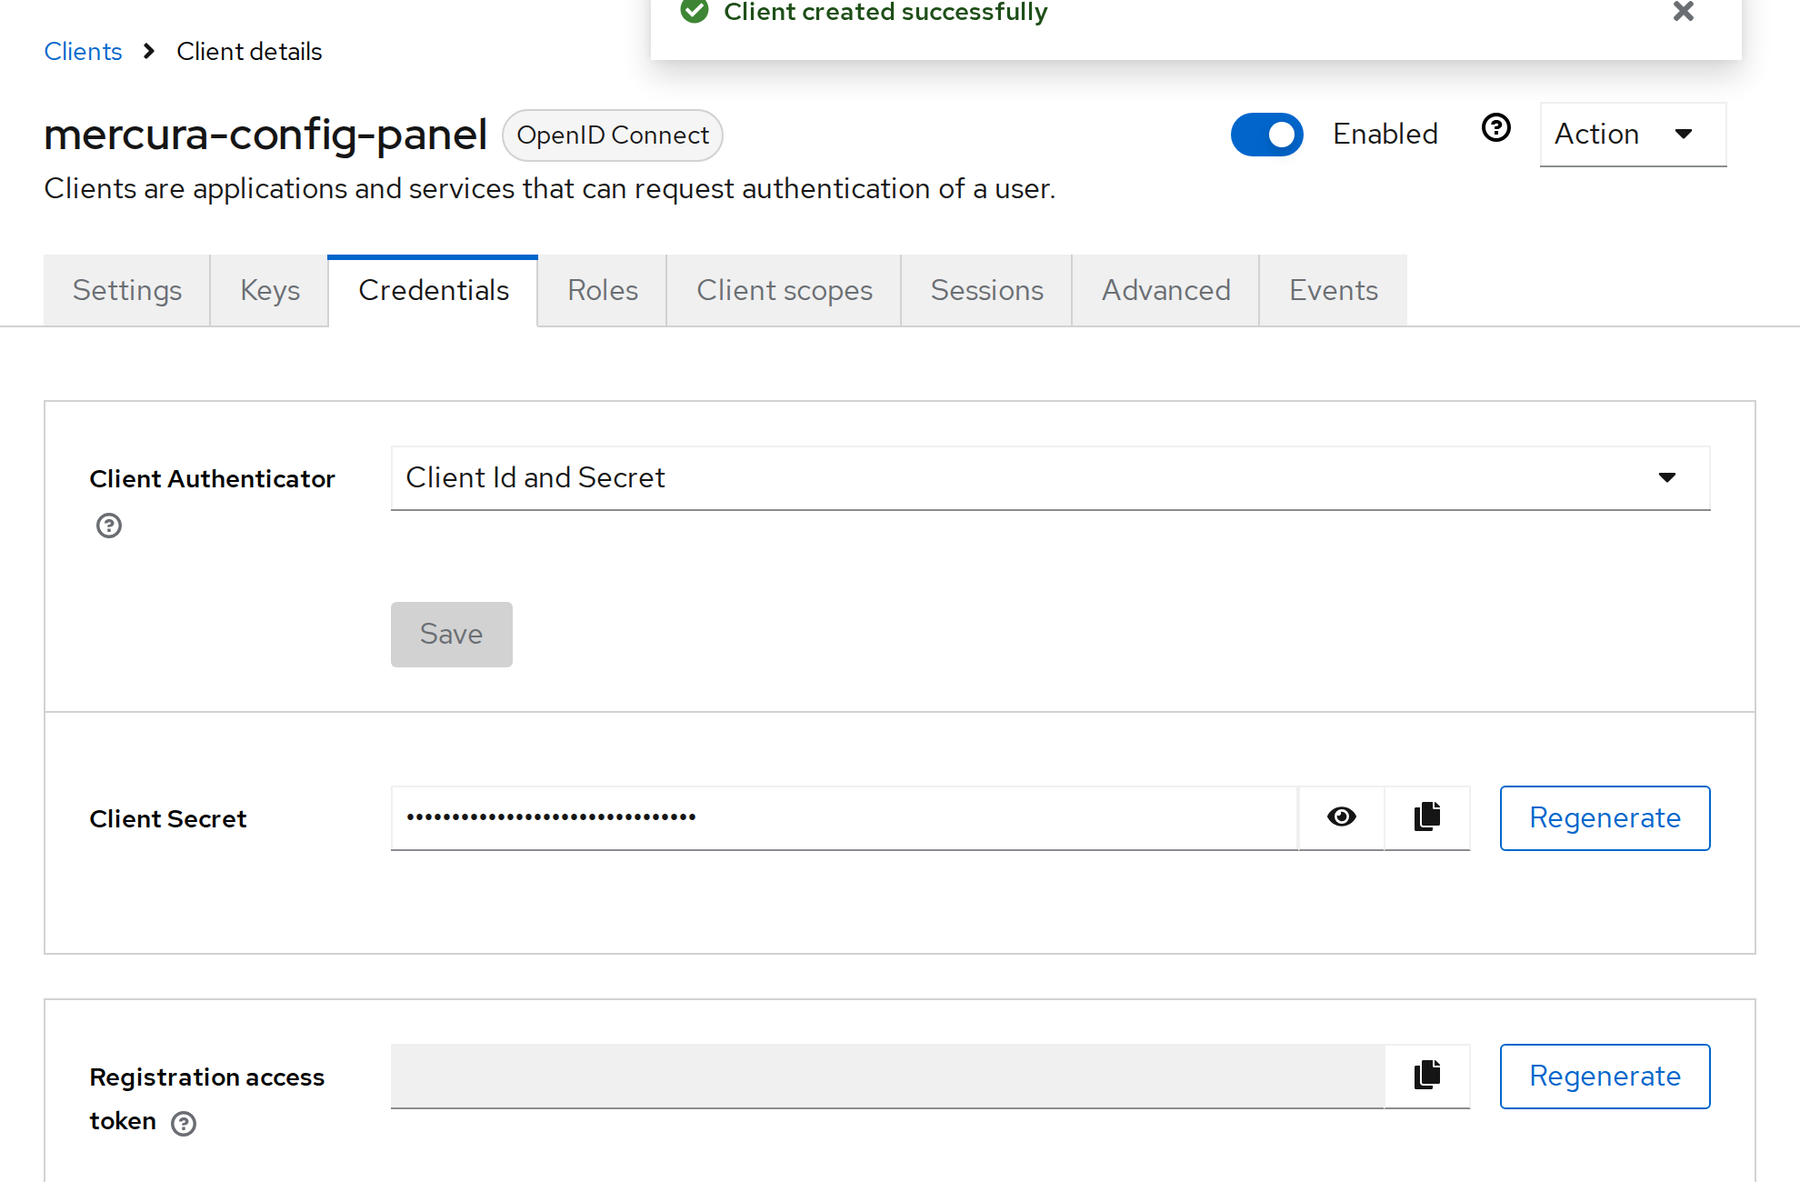Toggle the Enabled switch off

(x=1267, y=134)
